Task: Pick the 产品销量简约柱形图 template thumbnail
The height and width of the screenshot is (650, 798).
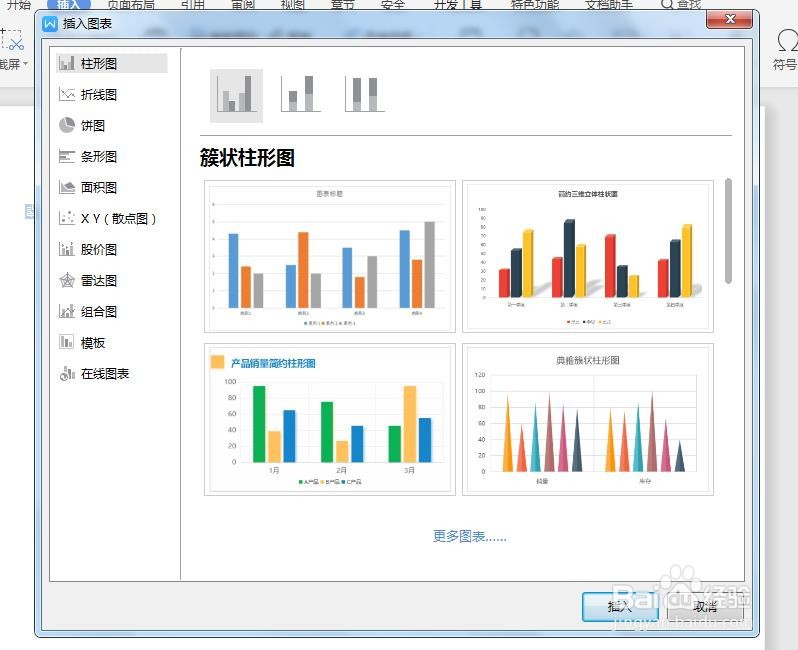Action: pos(330,419)
